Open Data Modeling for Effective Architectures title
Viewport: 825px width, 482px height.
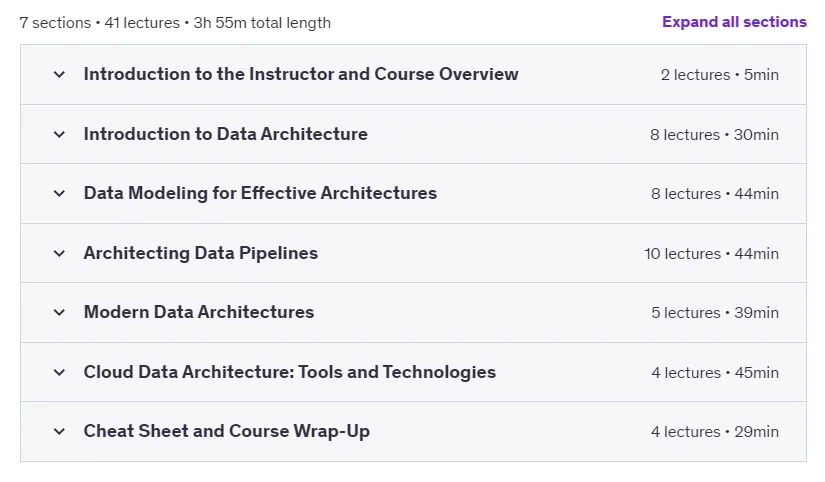[x=260, y=193]
